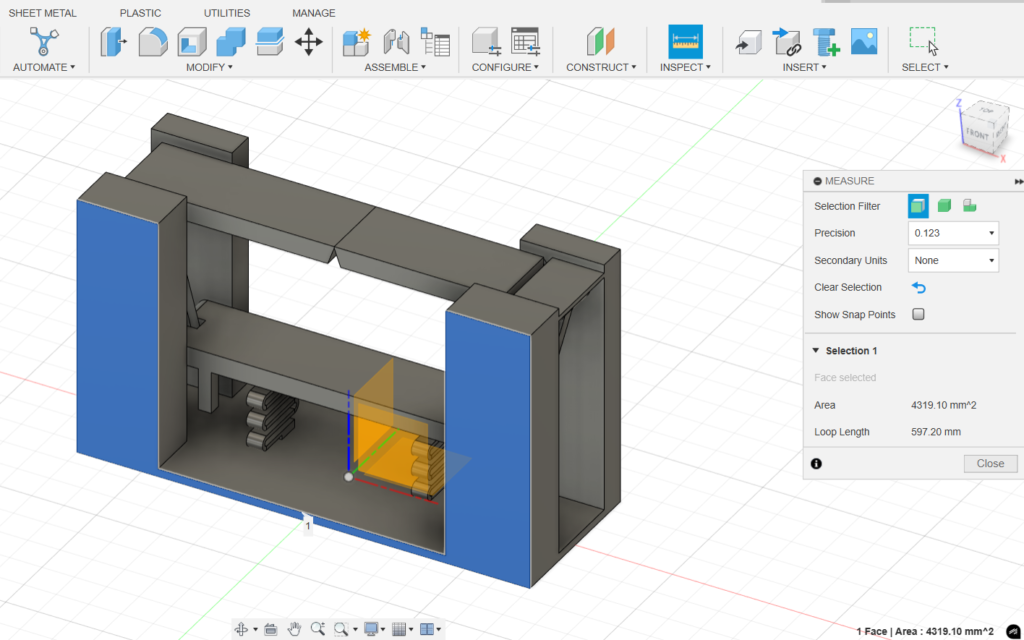The width and height of the screenshot is (1024, 640).
Task: Open the SELECT dropdown menu
Action: (925, 67)
